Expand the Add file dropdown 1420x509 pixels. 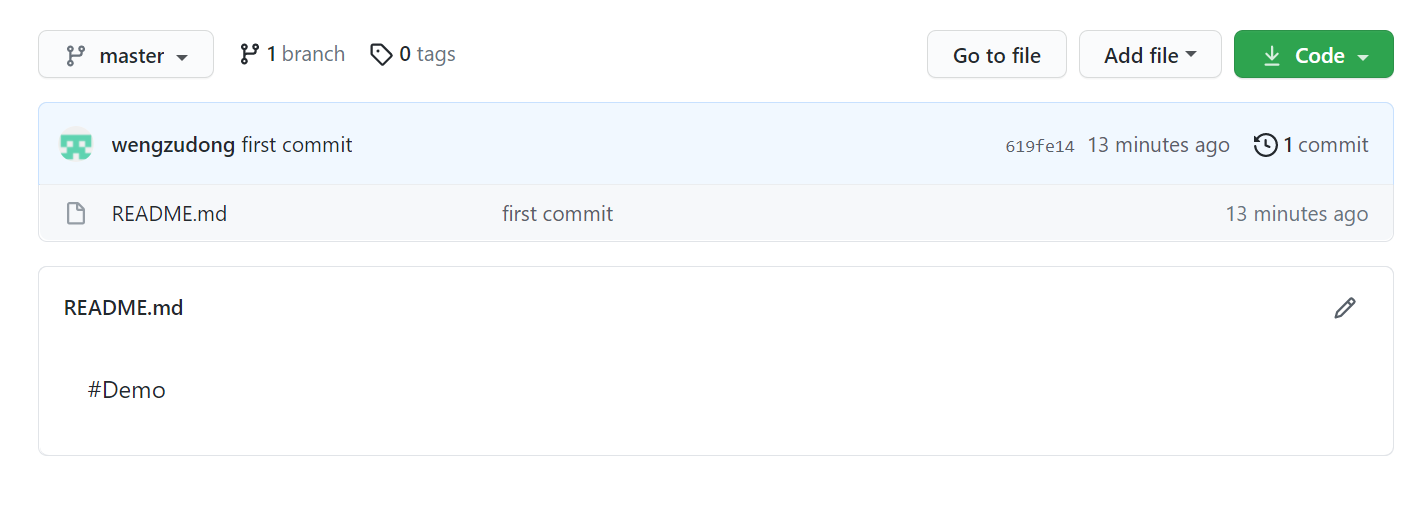click(x=1150, y=55)
